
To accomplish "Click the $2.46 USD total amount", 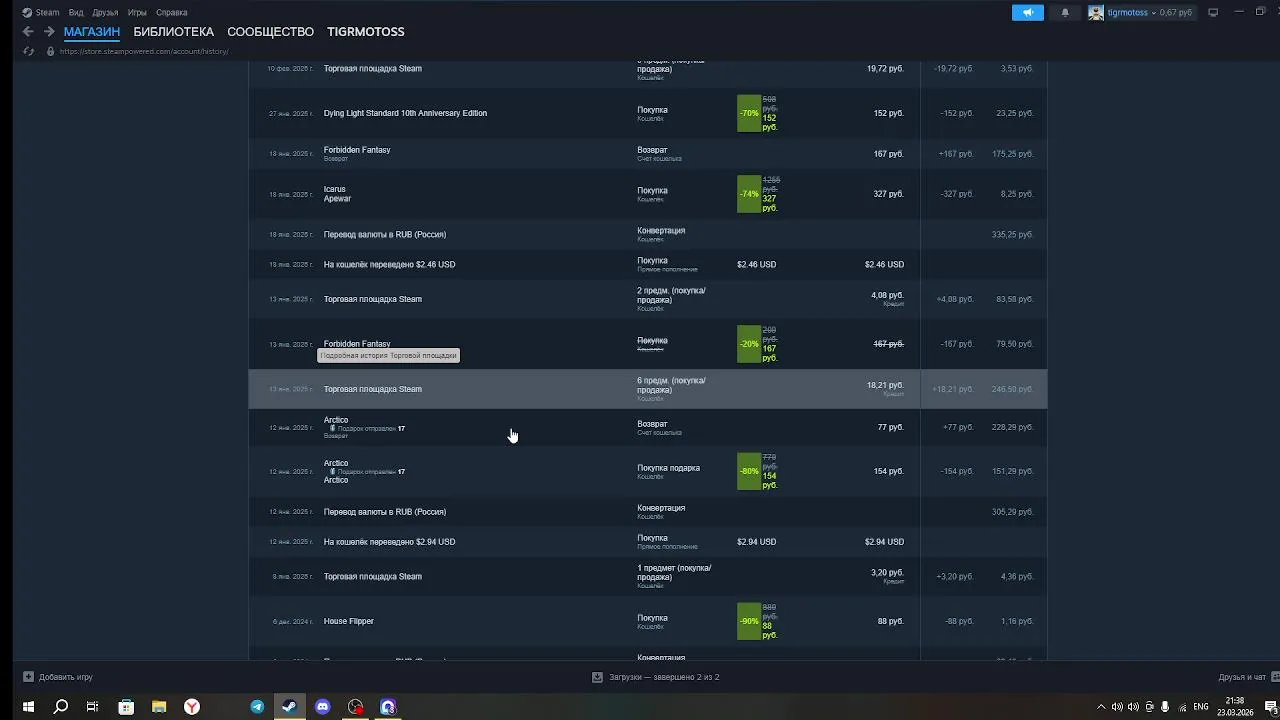I will pos(884,265).
